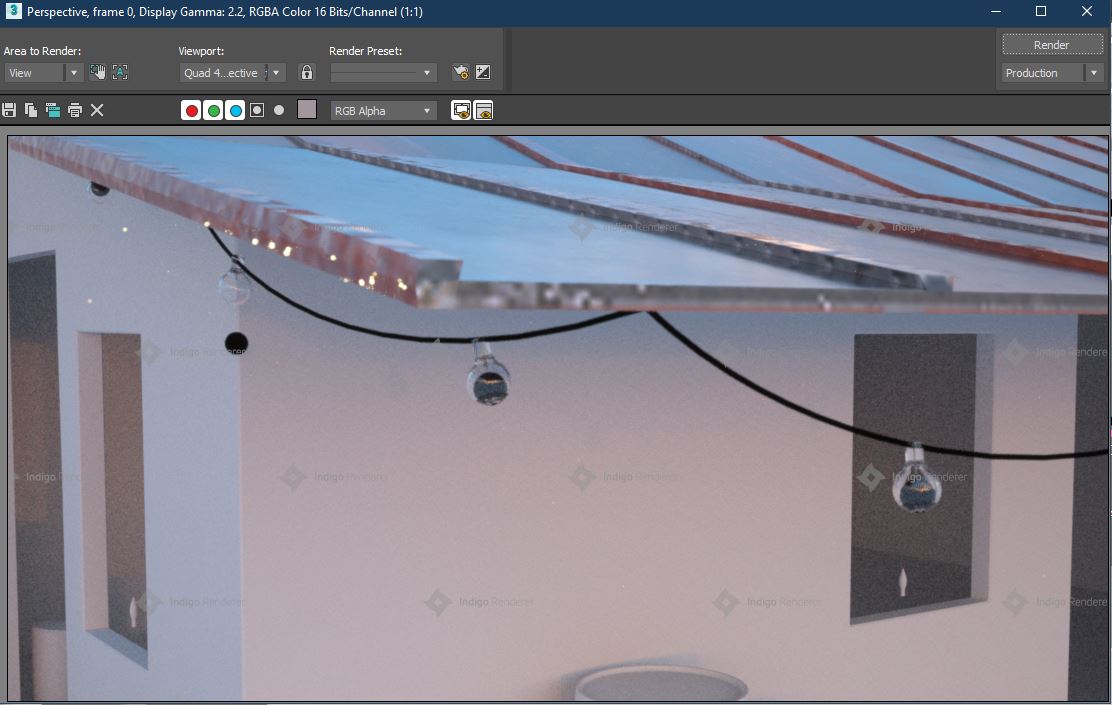
Task: Click the Render button
Action: [1051, 45]
